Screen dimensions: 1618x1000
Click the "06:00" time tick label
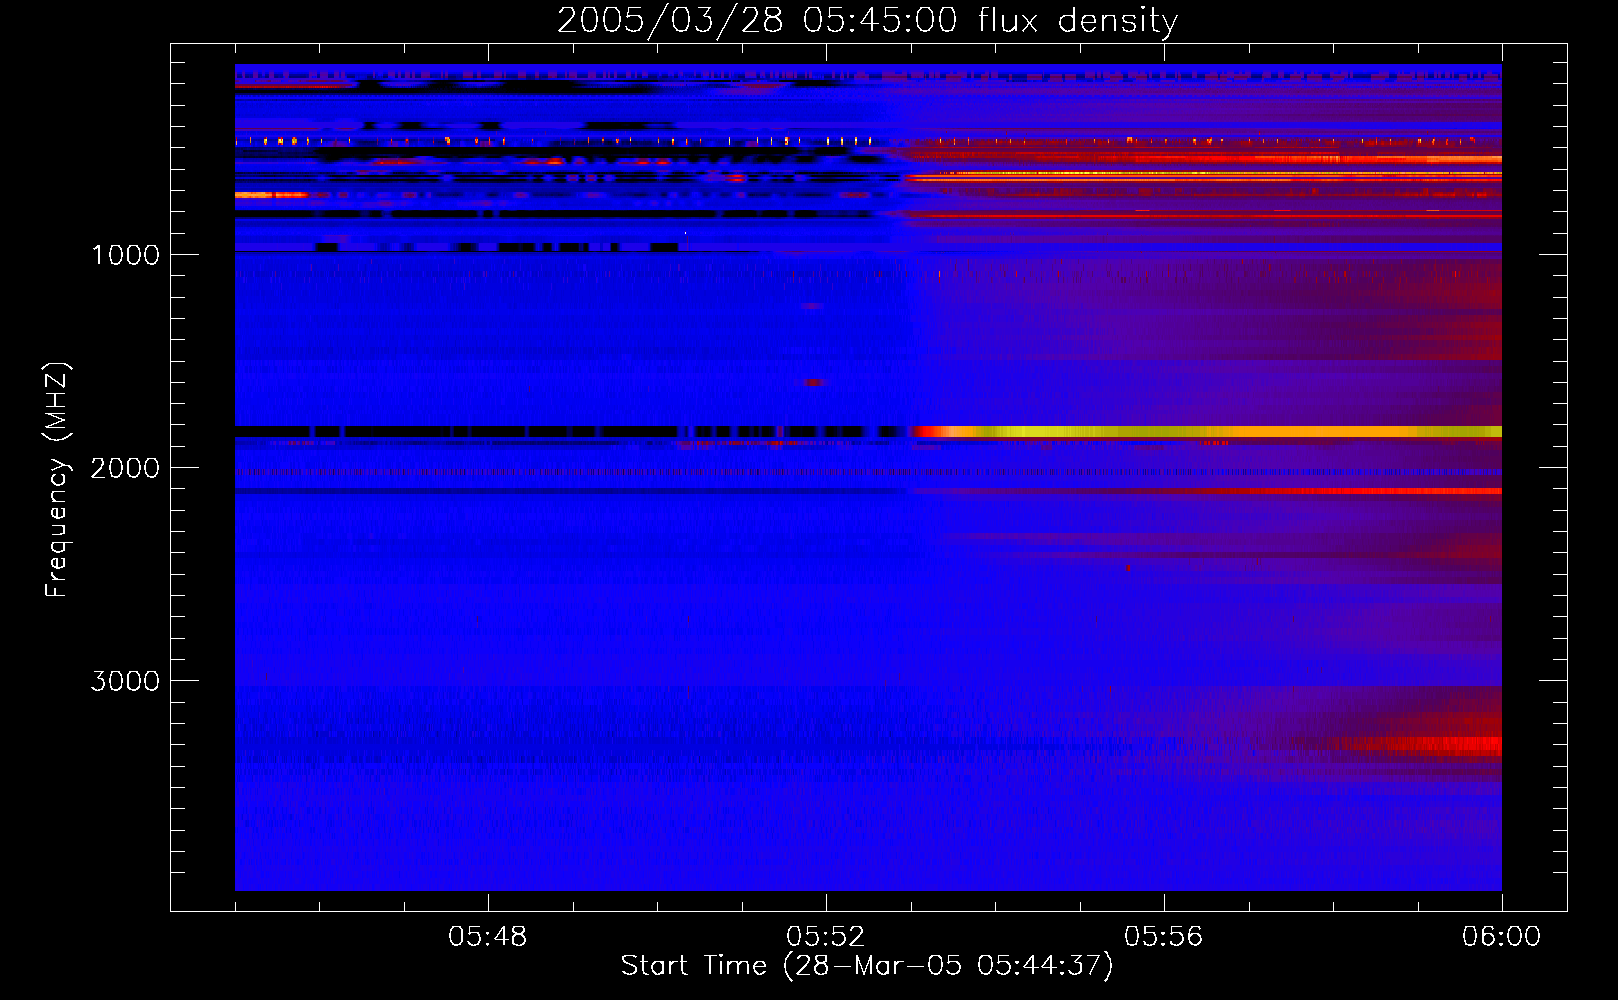pyautogui.click(x=1501, y=937)
